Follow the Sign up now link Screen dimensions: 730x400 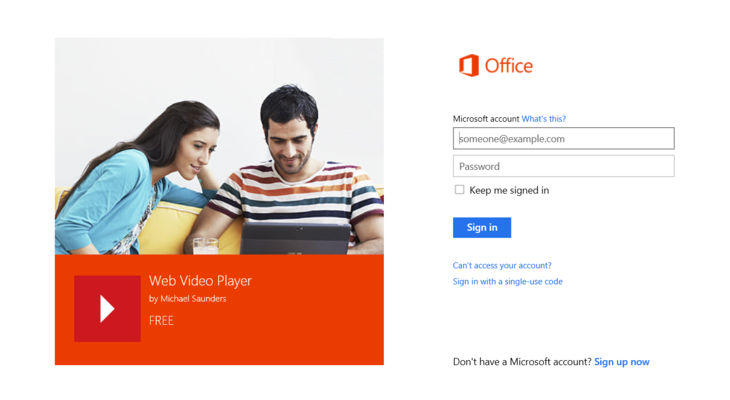tap(622, 362)
